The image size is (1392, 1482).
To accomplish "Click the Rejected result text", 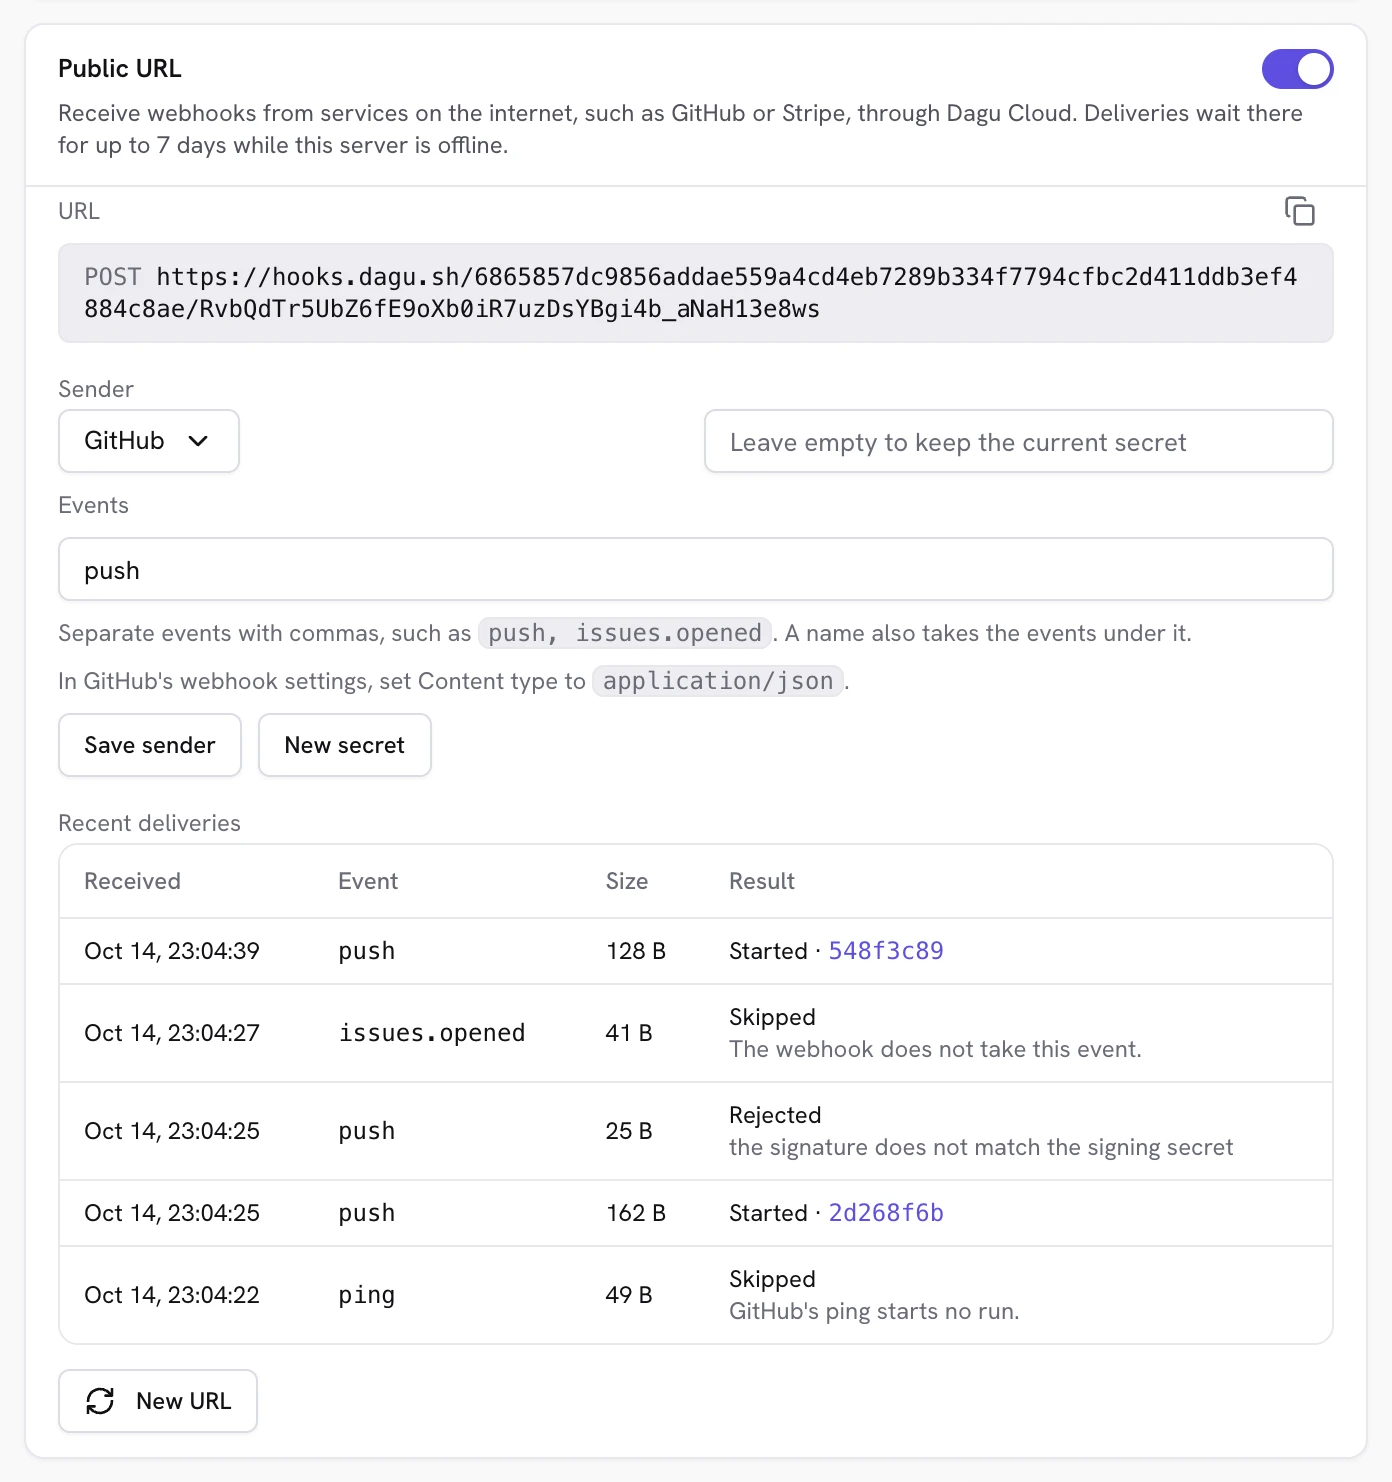I will (775, 1115).
